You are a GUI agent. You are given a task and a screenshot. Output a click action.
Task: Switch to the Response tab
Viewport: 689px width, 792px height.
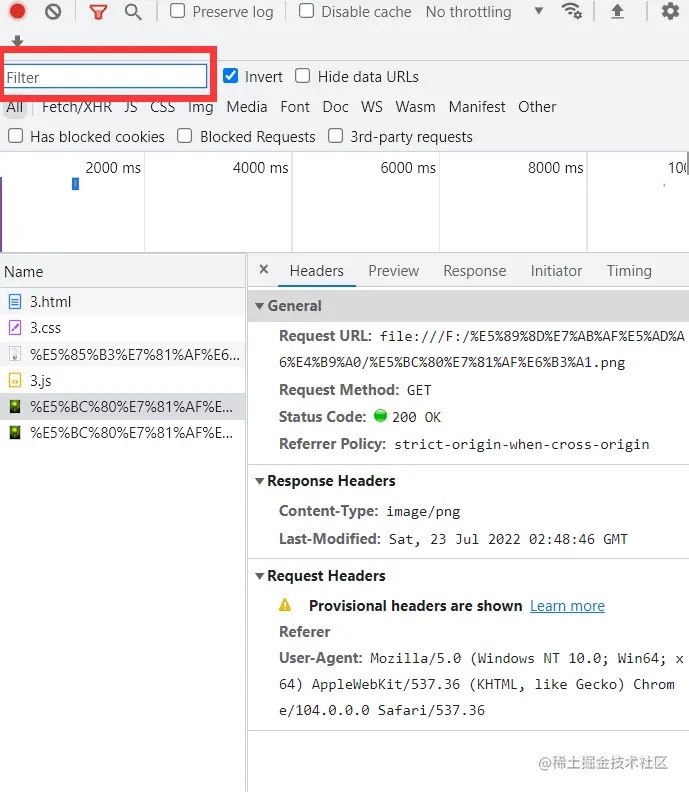coord(475,271)
